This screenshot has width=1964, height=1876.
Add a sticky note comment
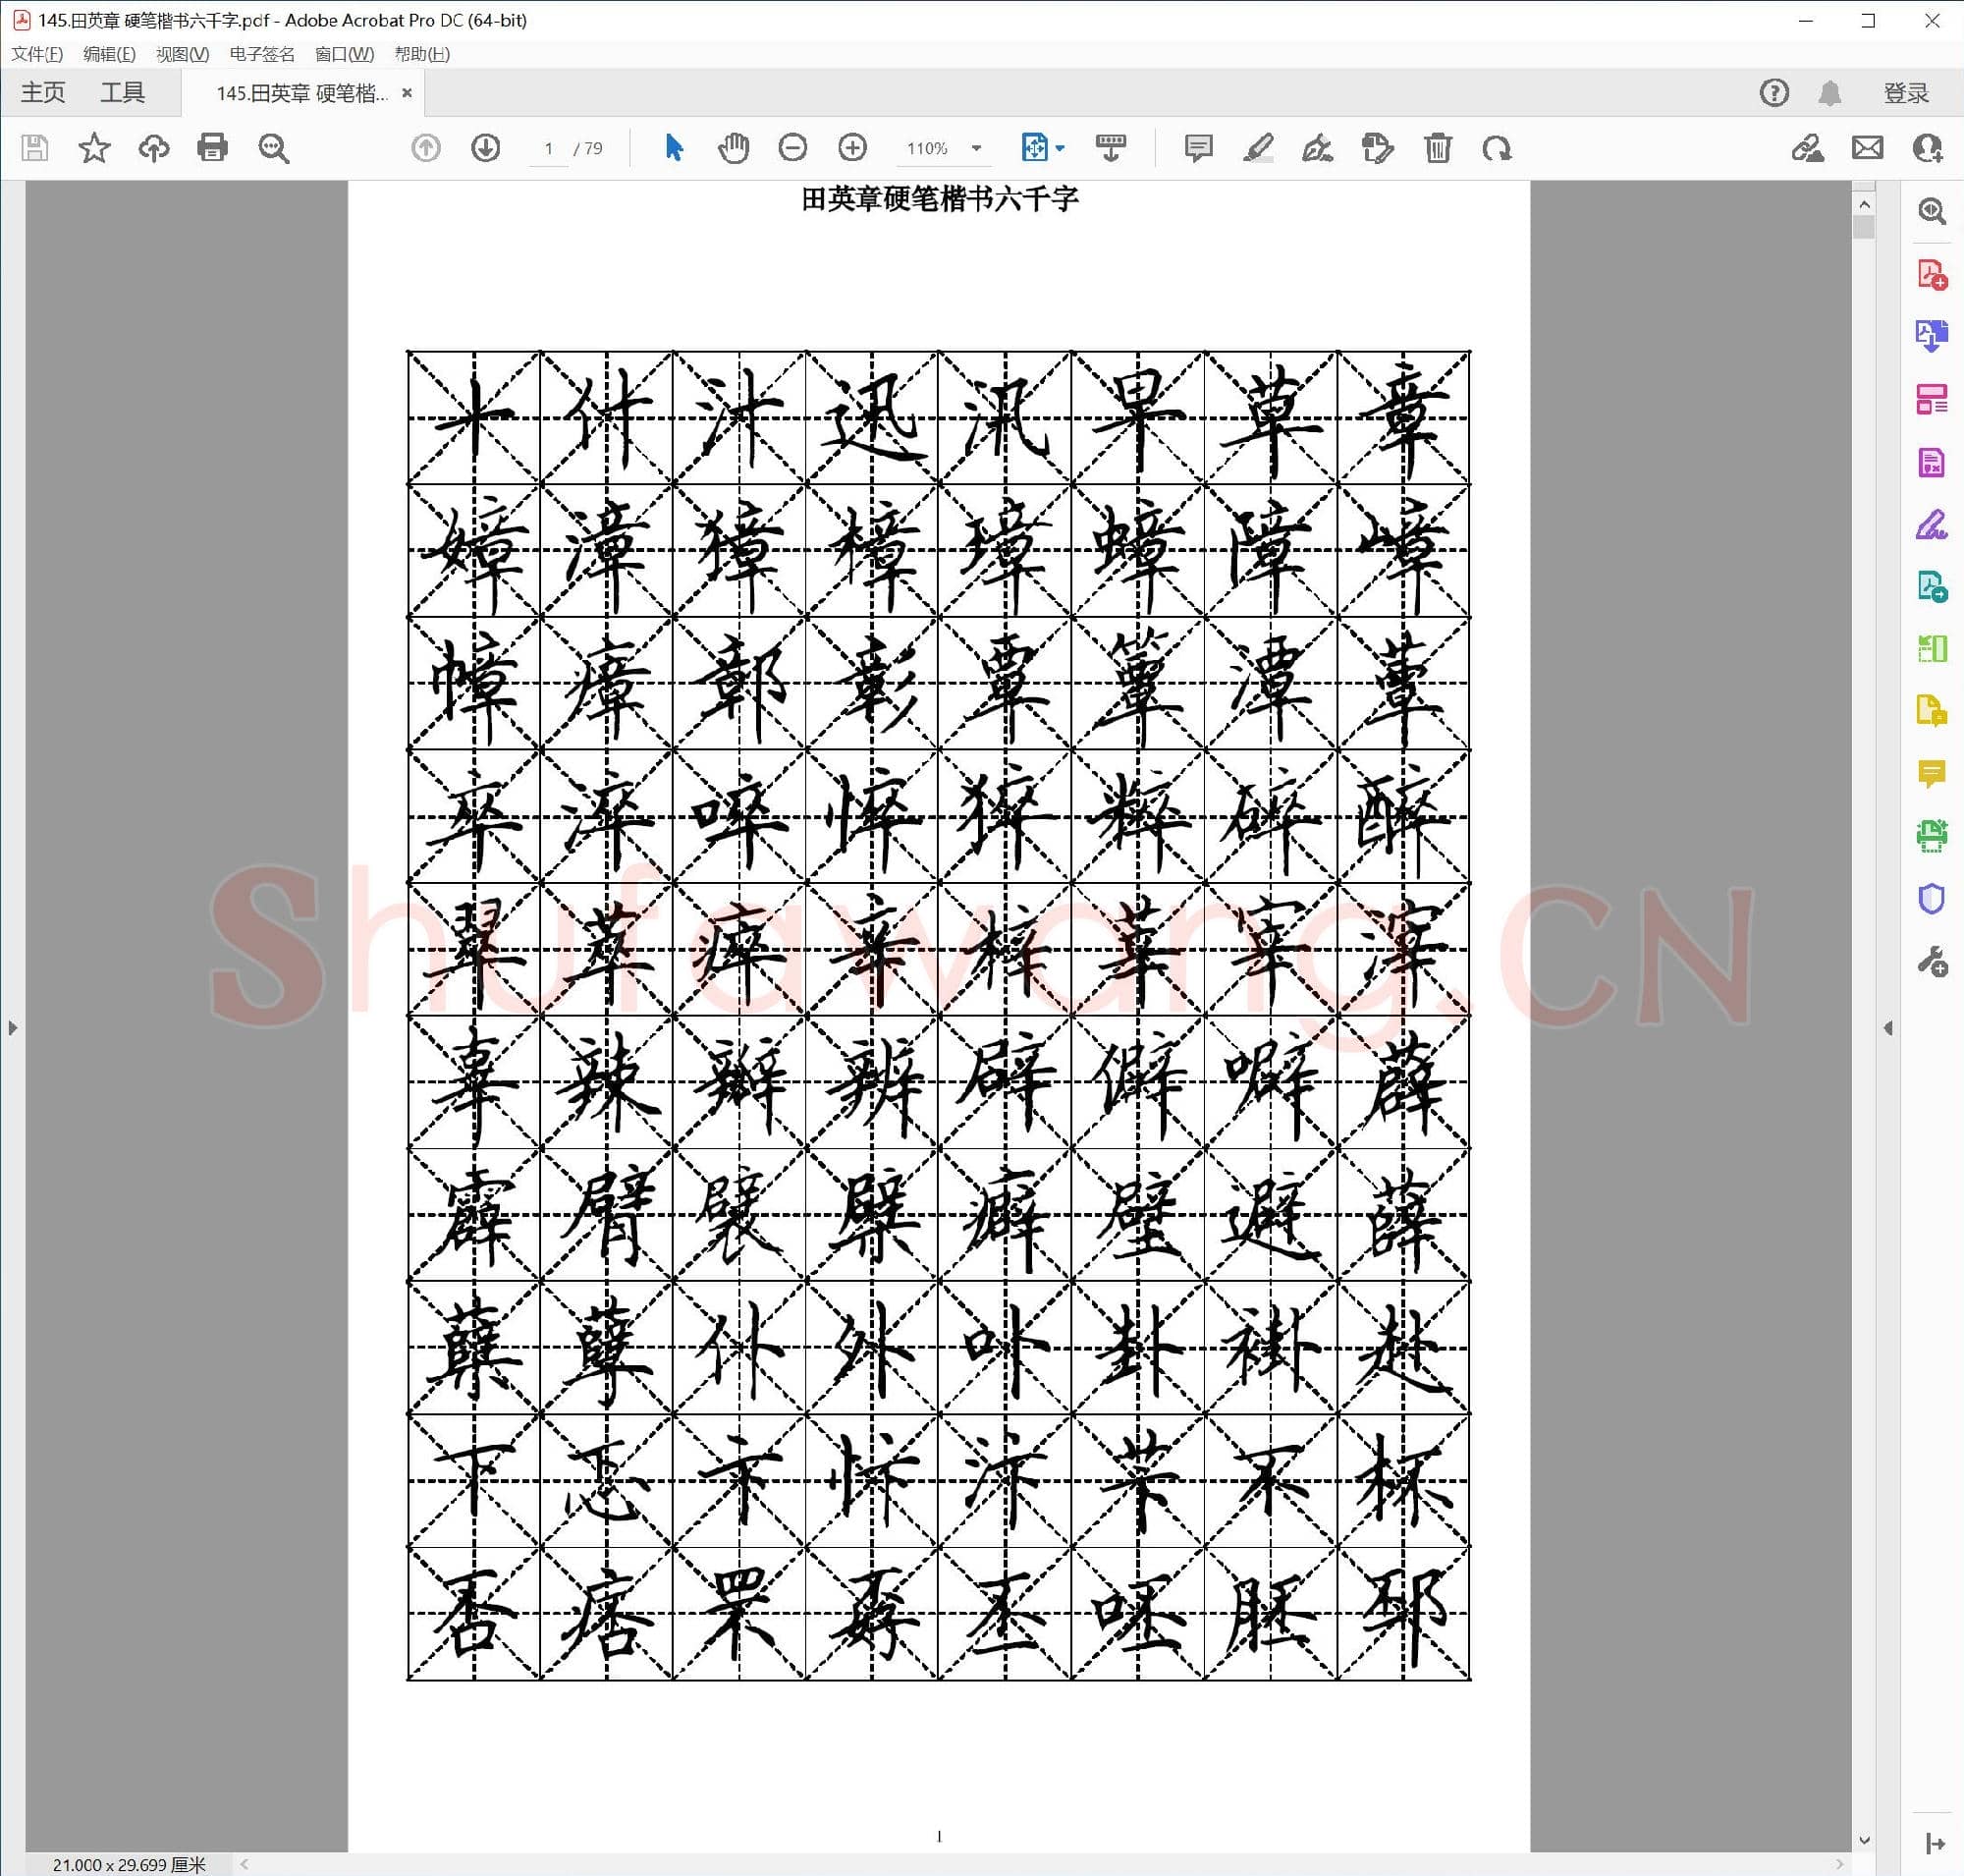coord(1197,148)
